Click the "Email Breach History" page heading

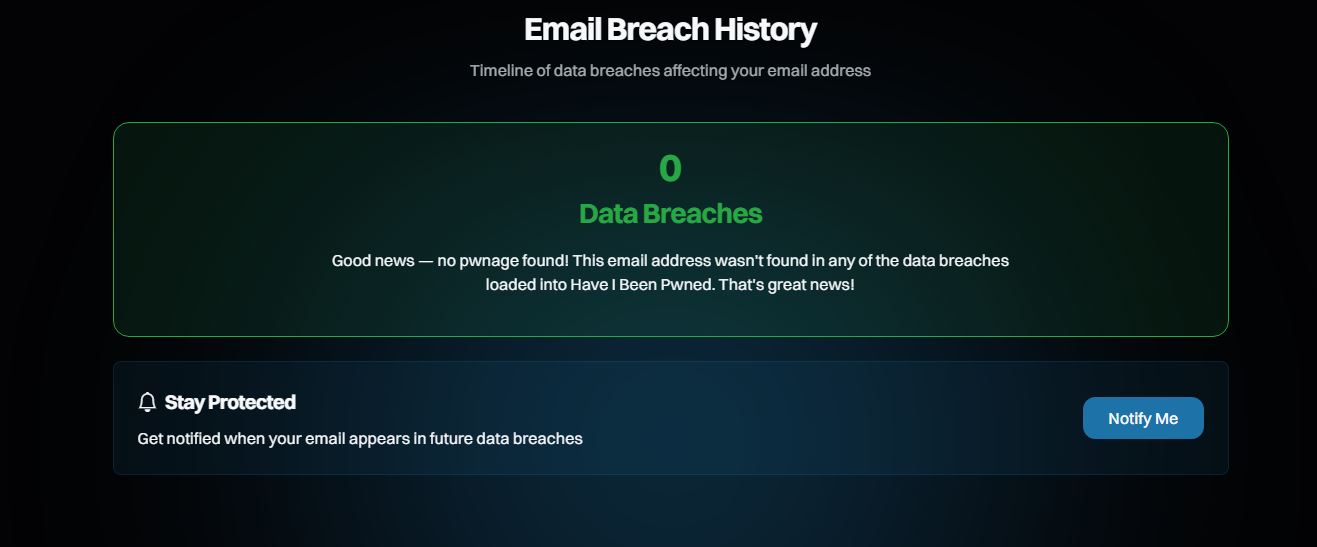(x=670, y=30)
